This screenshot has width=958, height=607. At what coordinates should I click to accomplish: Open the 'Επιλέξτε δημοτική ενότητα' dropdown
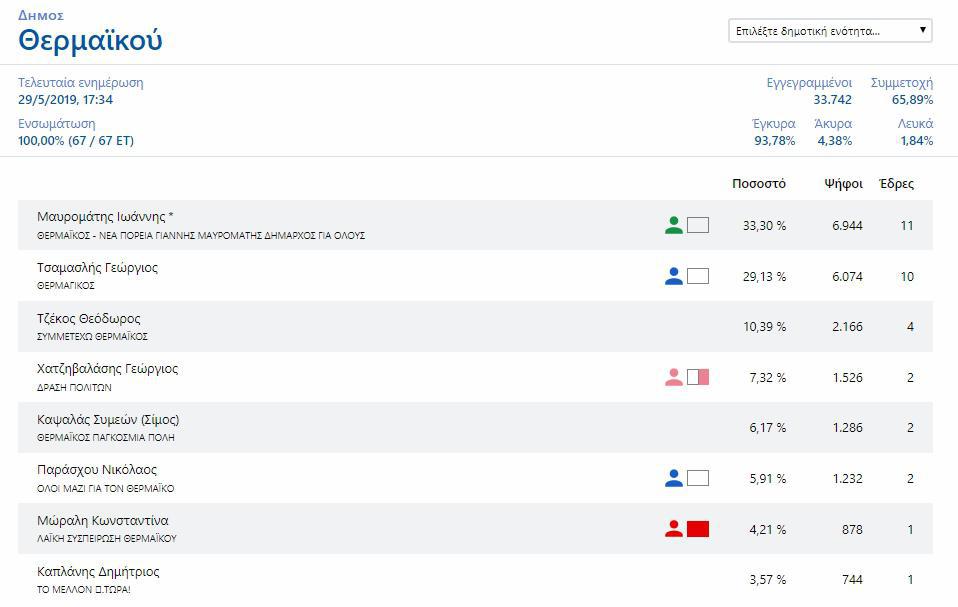830,31
